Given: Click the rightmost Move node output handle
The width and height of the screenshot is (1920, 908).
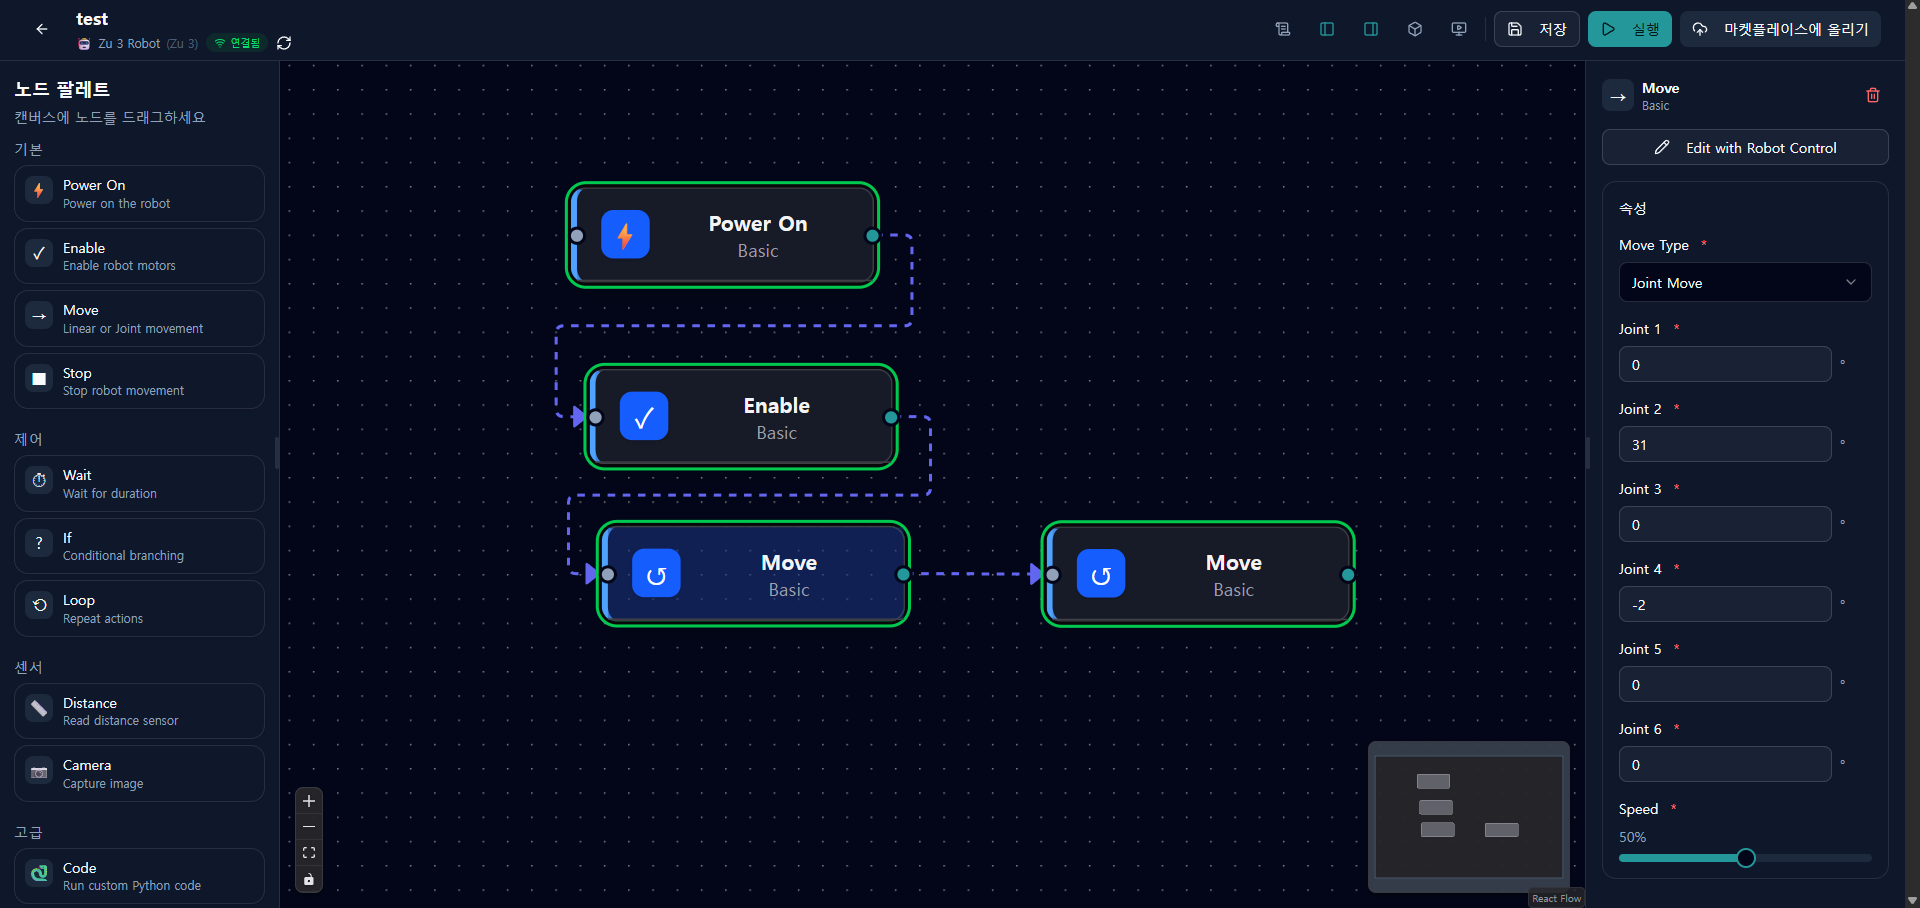Looking at the screenshot, I should (x=1348, y=575).
